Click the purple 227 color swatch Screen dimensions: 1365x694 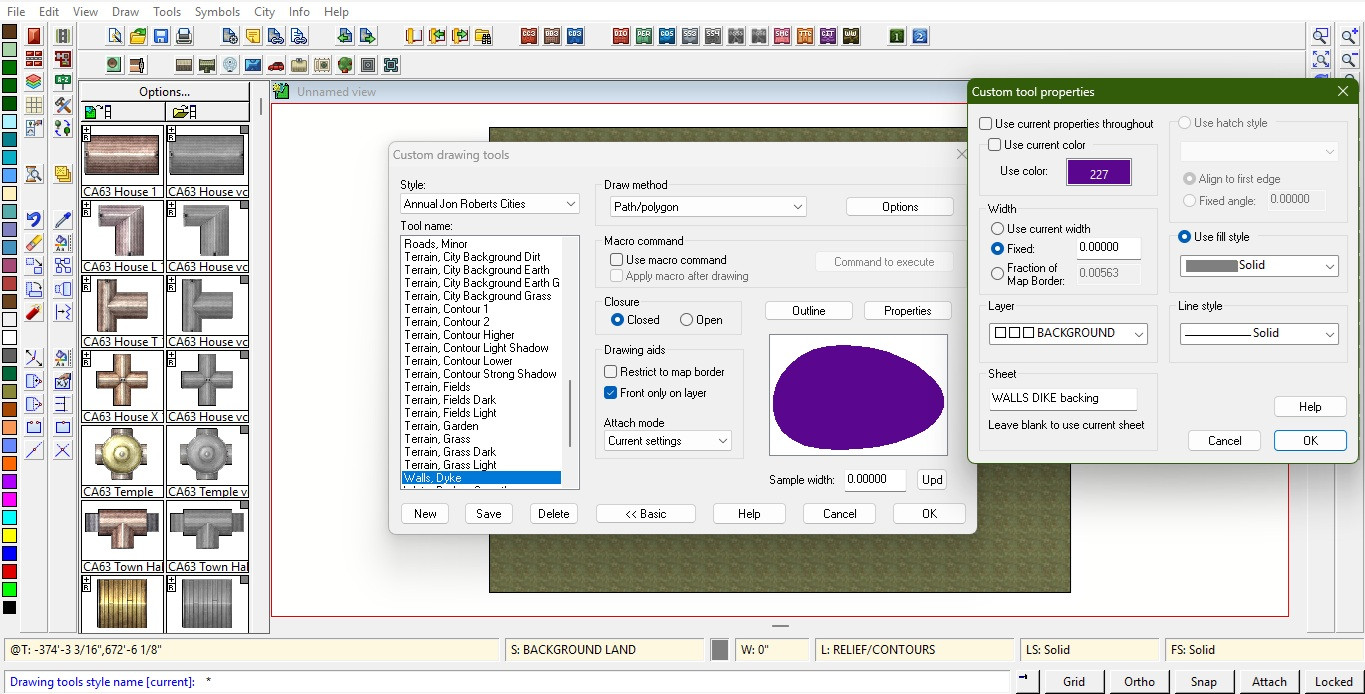[1098, 173]
